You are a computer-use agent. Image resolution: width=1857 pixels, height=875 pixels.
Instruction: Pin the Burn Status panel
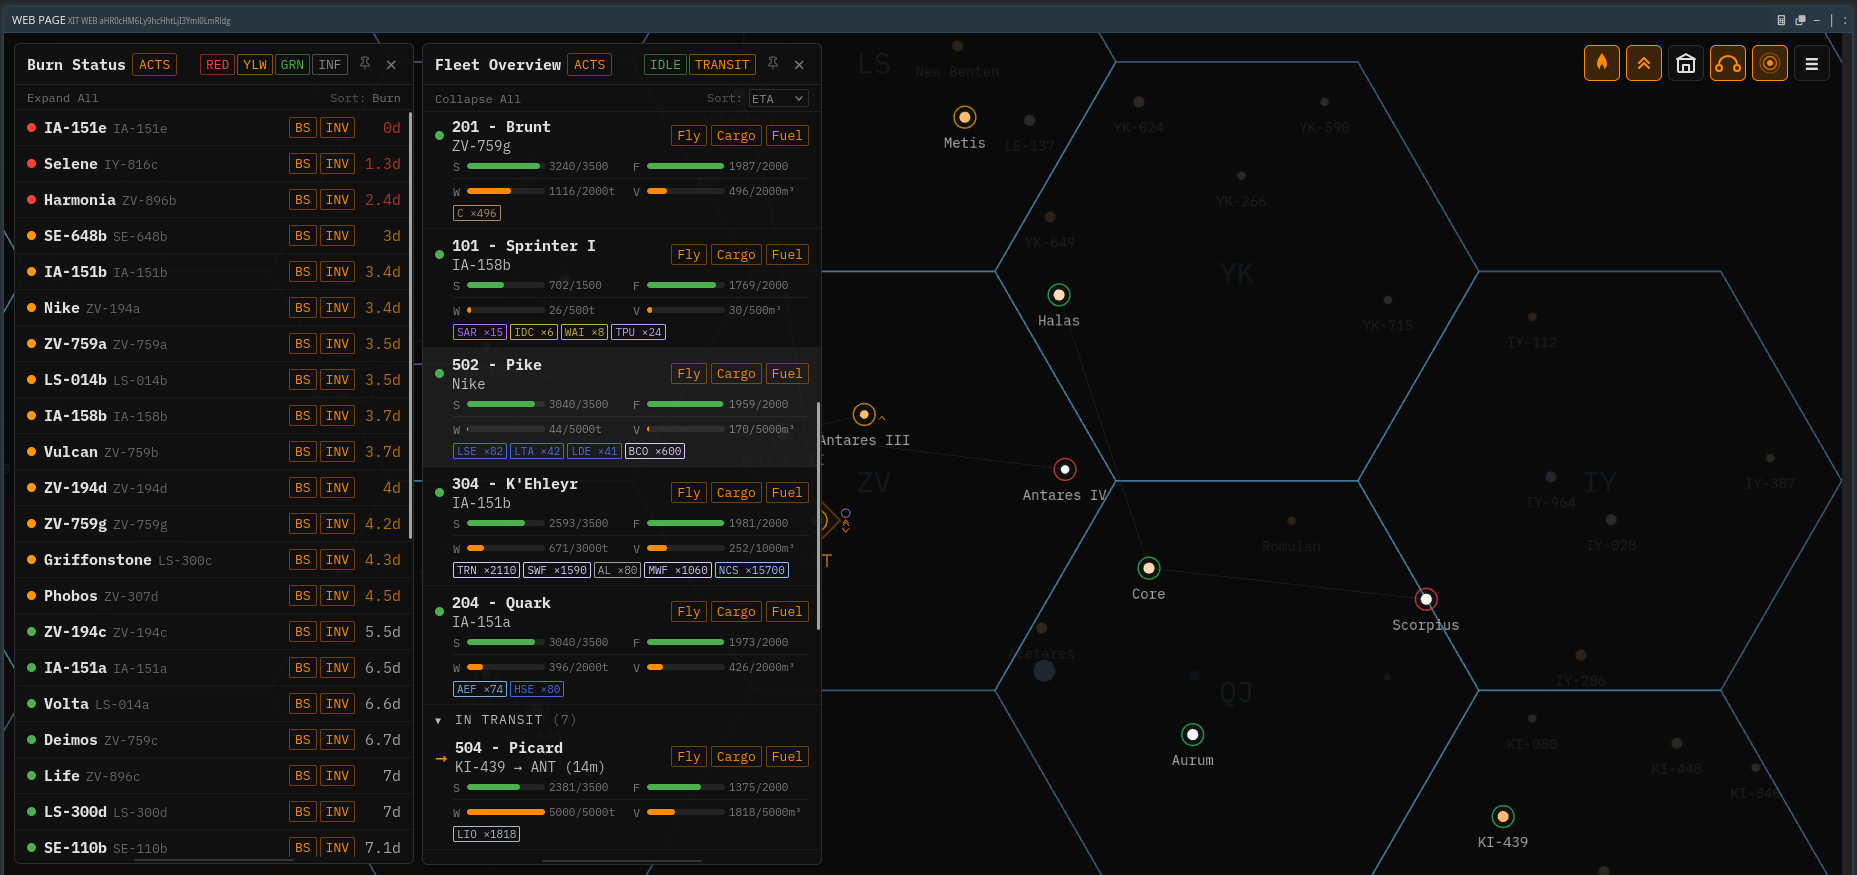coord(365,64)
